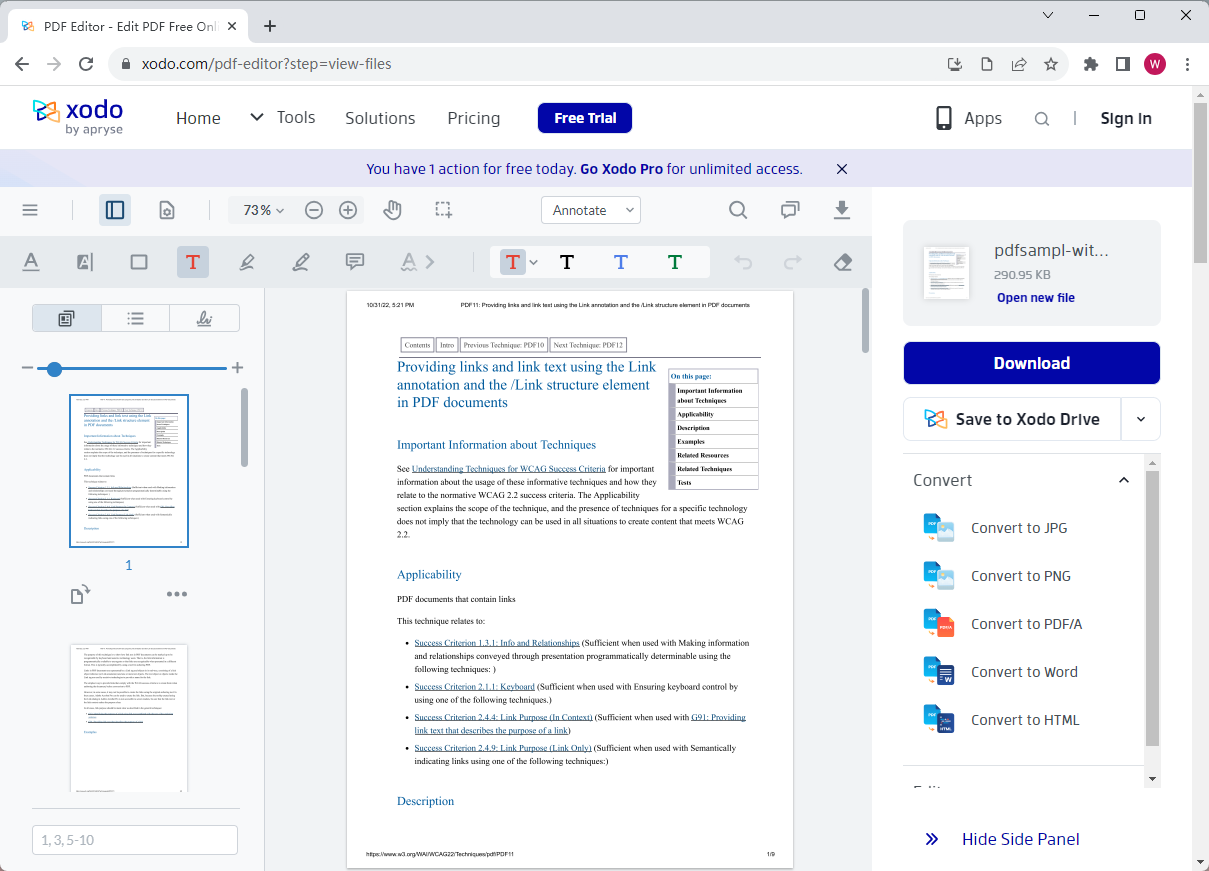Select the marquee selection tool
This screenshot has width=1209, height=871.
443,210
